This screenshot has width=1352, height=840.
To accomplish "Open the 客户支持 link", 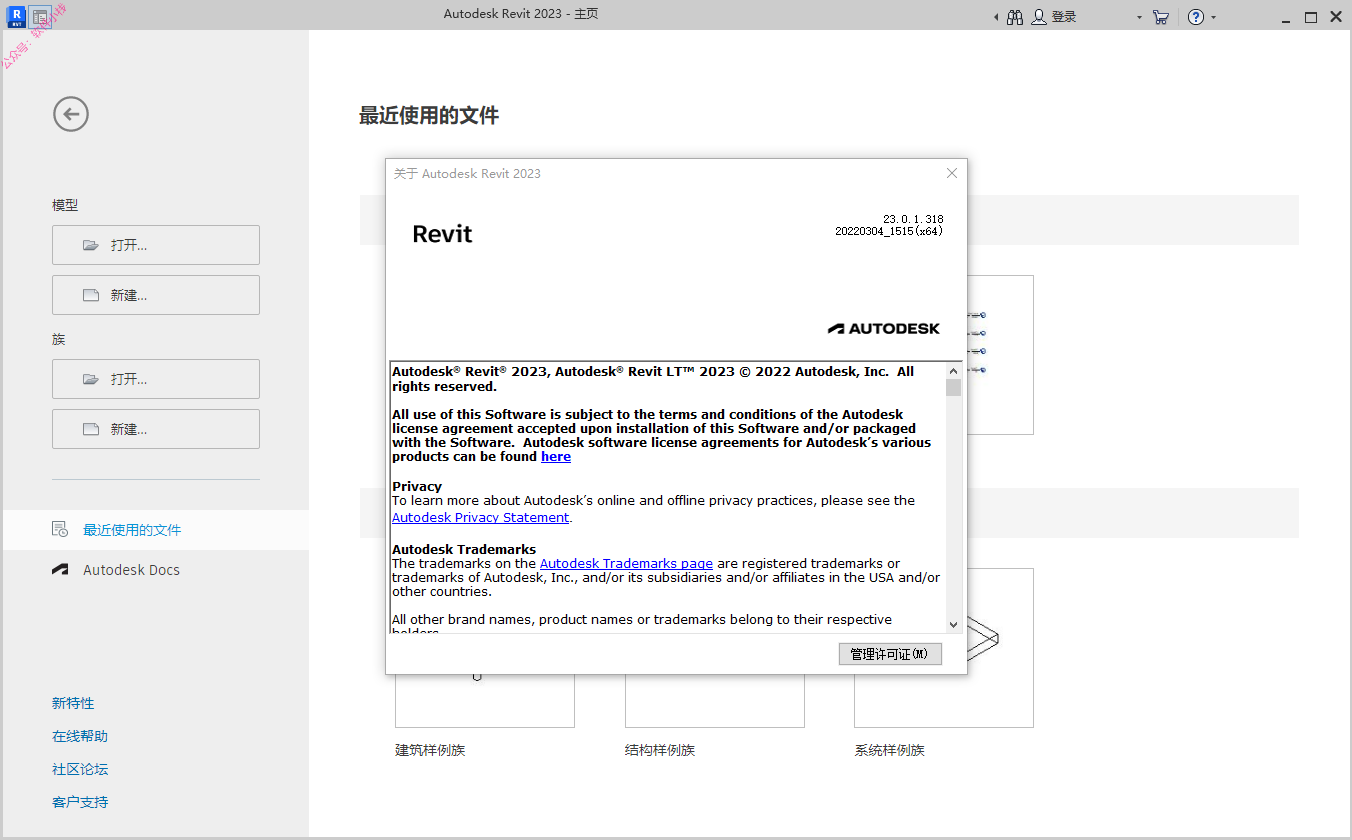I will pyautogui.click(x=80, y=802).
